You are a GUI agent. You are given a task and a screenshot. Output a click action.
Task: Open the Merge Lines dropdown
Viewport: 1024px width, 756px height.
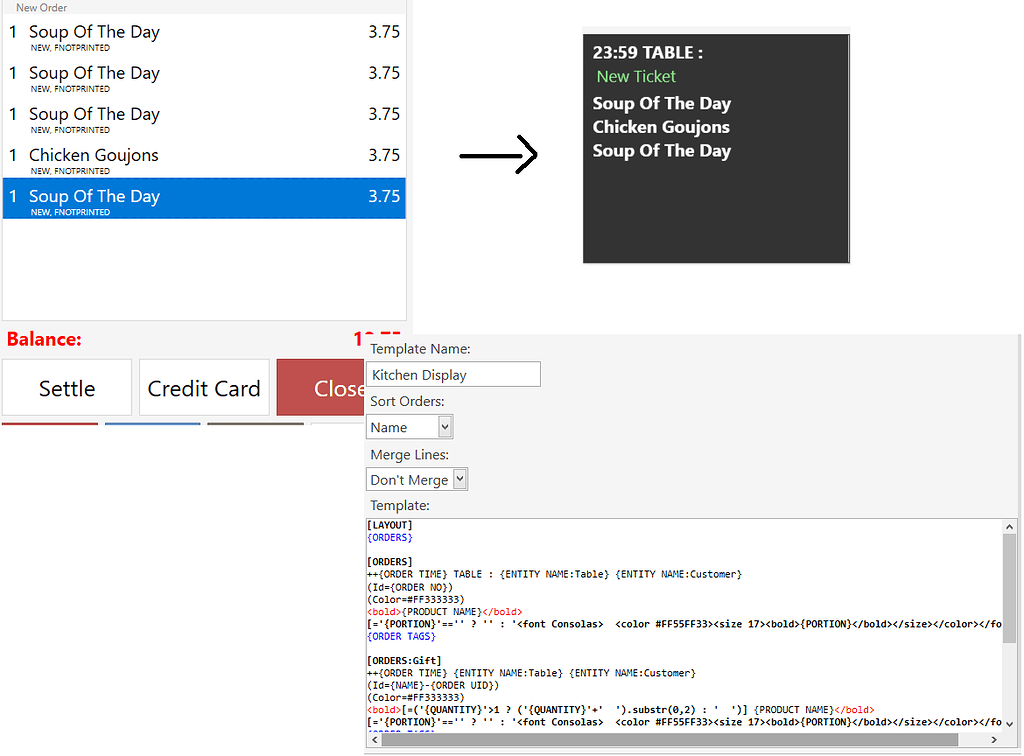pyautogui.click(x=416, y=478)
